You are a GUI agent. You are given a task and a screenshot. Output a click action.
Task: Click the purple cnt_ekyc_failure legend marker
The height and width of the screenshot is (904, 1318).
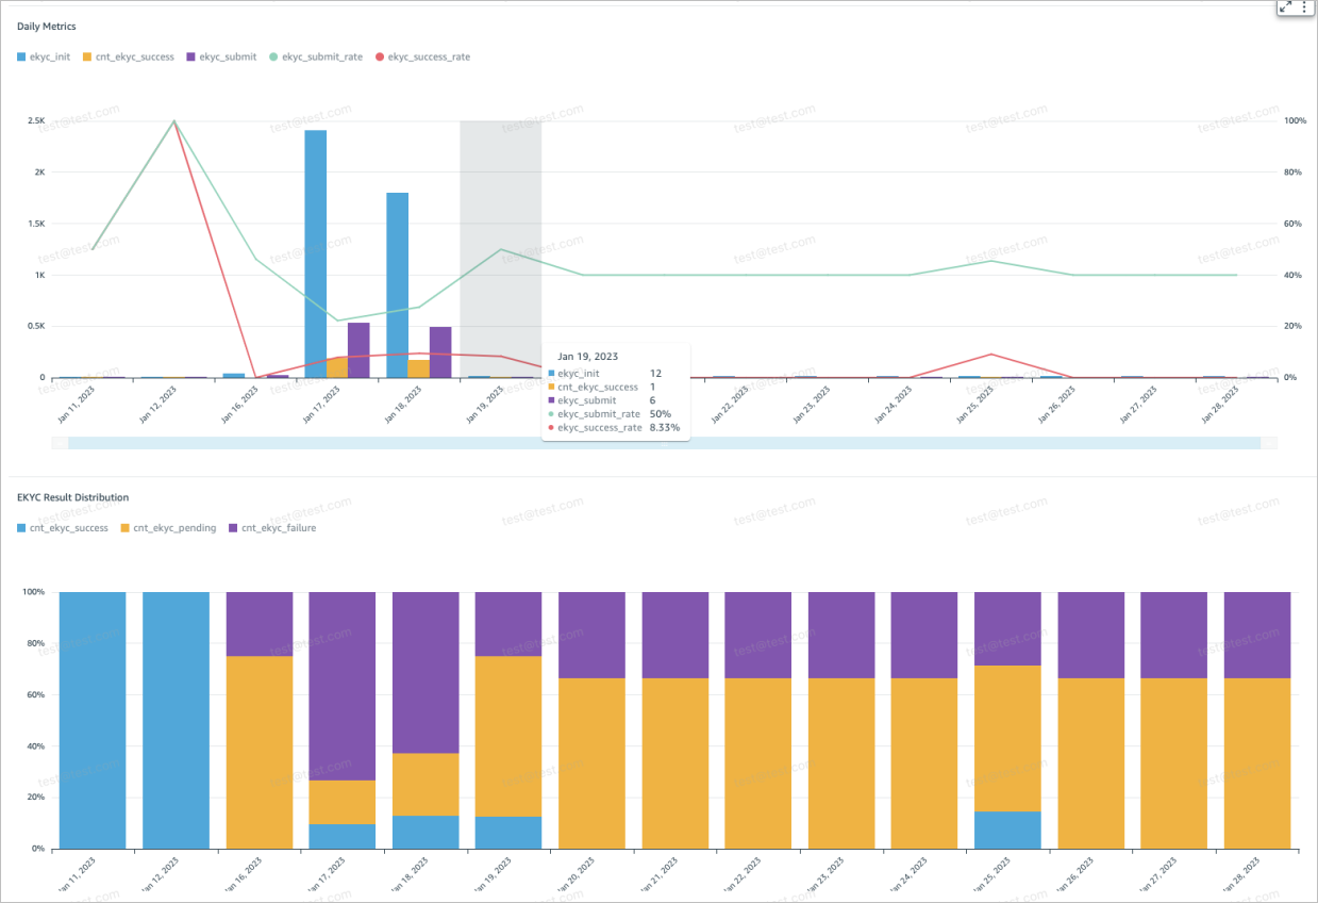tap(232, 528)
